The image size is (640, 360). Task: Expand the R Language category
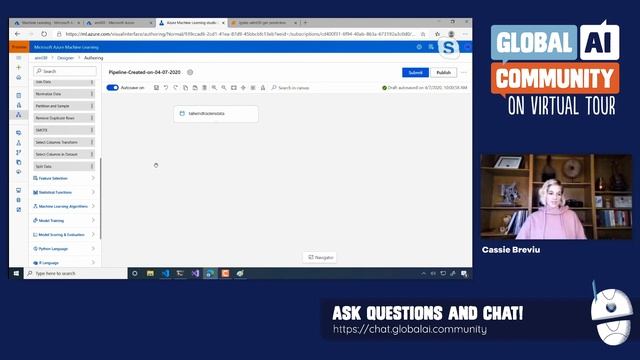click(x=64, y=263)
